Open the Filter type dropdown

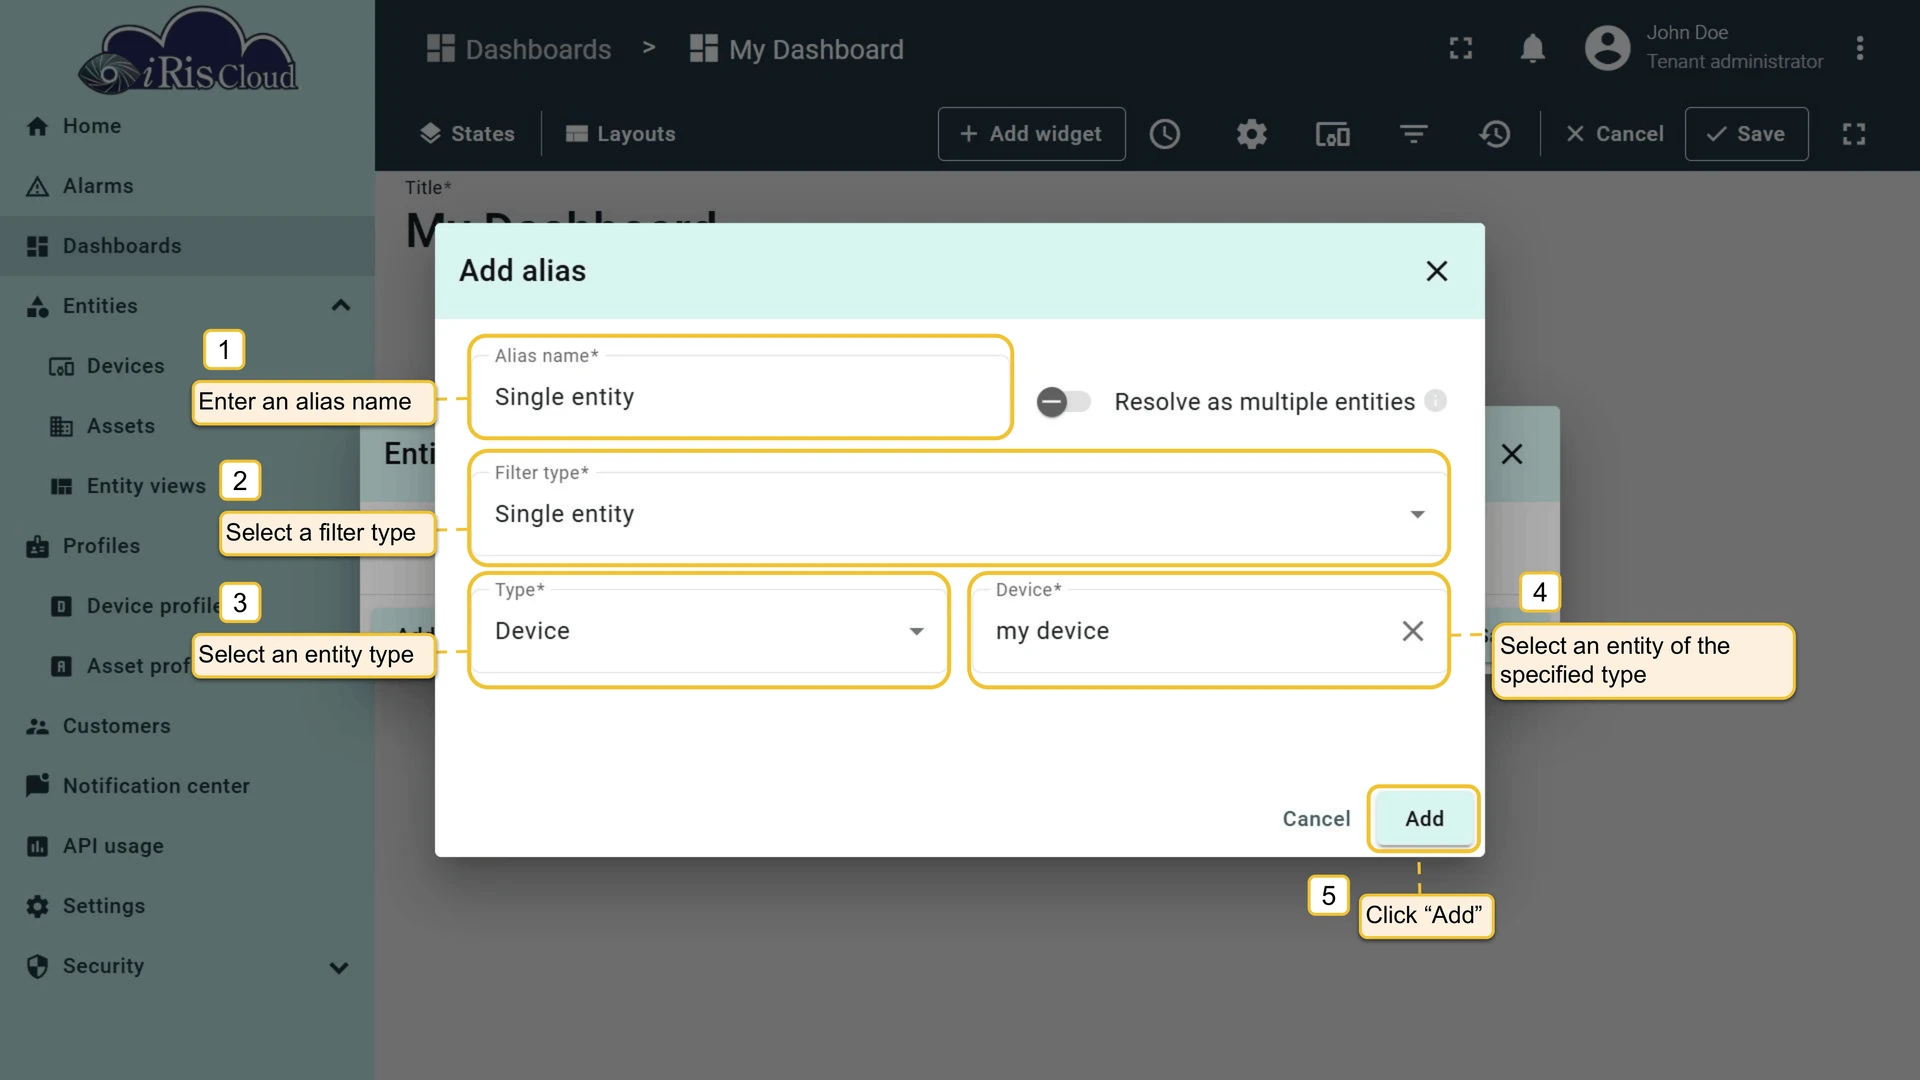click(x=958, y=514)
